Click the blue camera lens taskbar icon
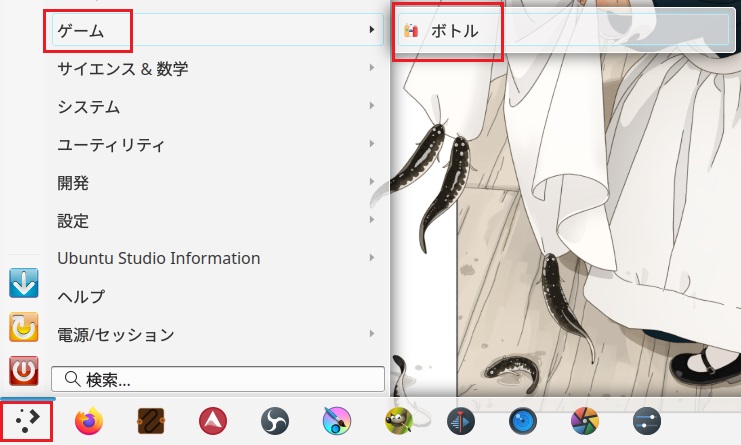 (x=523, y=422)
